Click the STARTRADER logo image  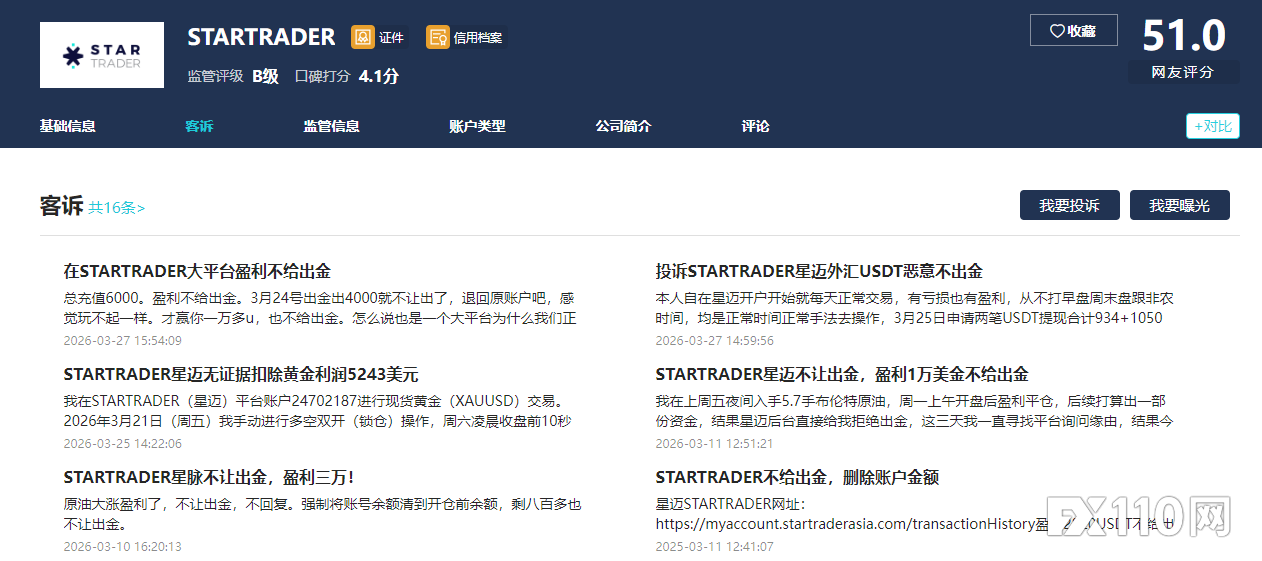(102, 55)
